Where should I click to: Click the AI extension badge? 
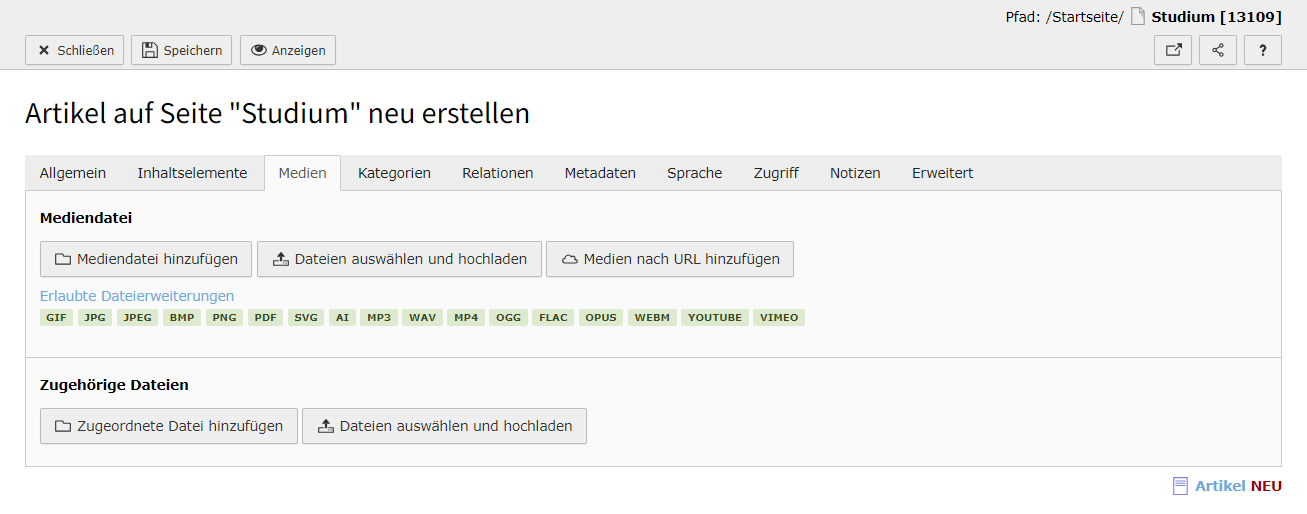click(x=342, y=318)
